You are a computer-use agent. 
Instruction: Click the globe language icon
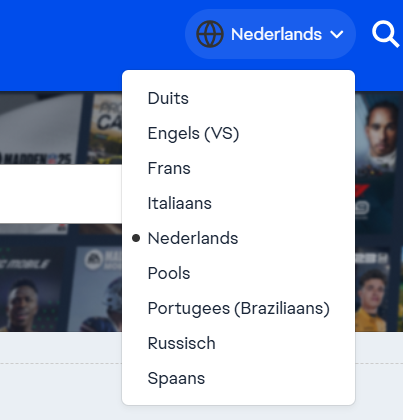click(210, 34)
